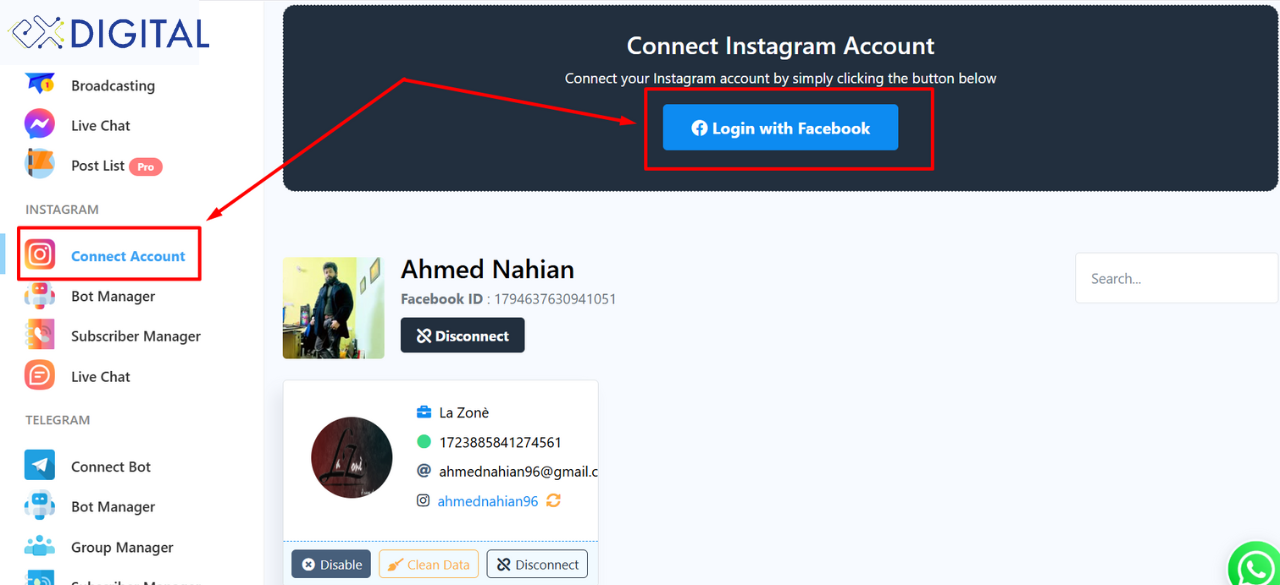Select the Instagram Connect Account icon
The width and height of the screenshot is (1280, 585).
coord(40,255)
